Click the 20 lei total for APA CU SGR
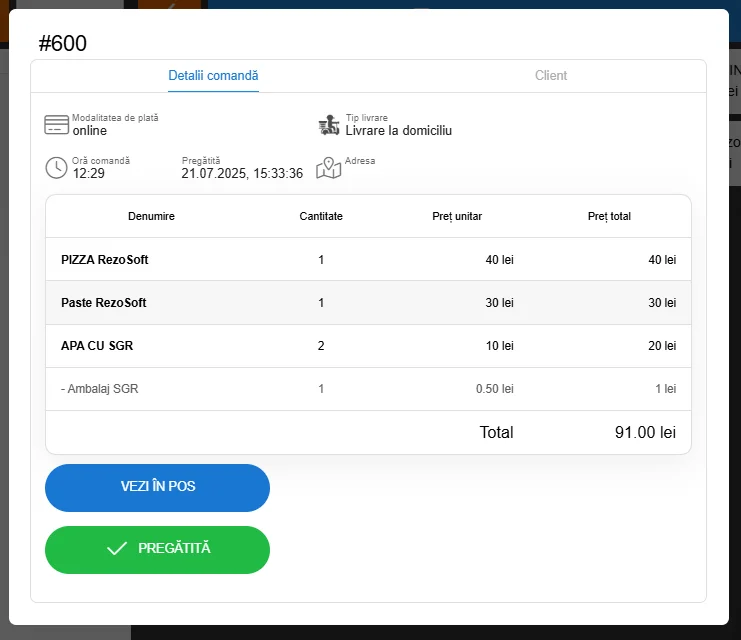741x640 pixels. [x=662, y=346]
